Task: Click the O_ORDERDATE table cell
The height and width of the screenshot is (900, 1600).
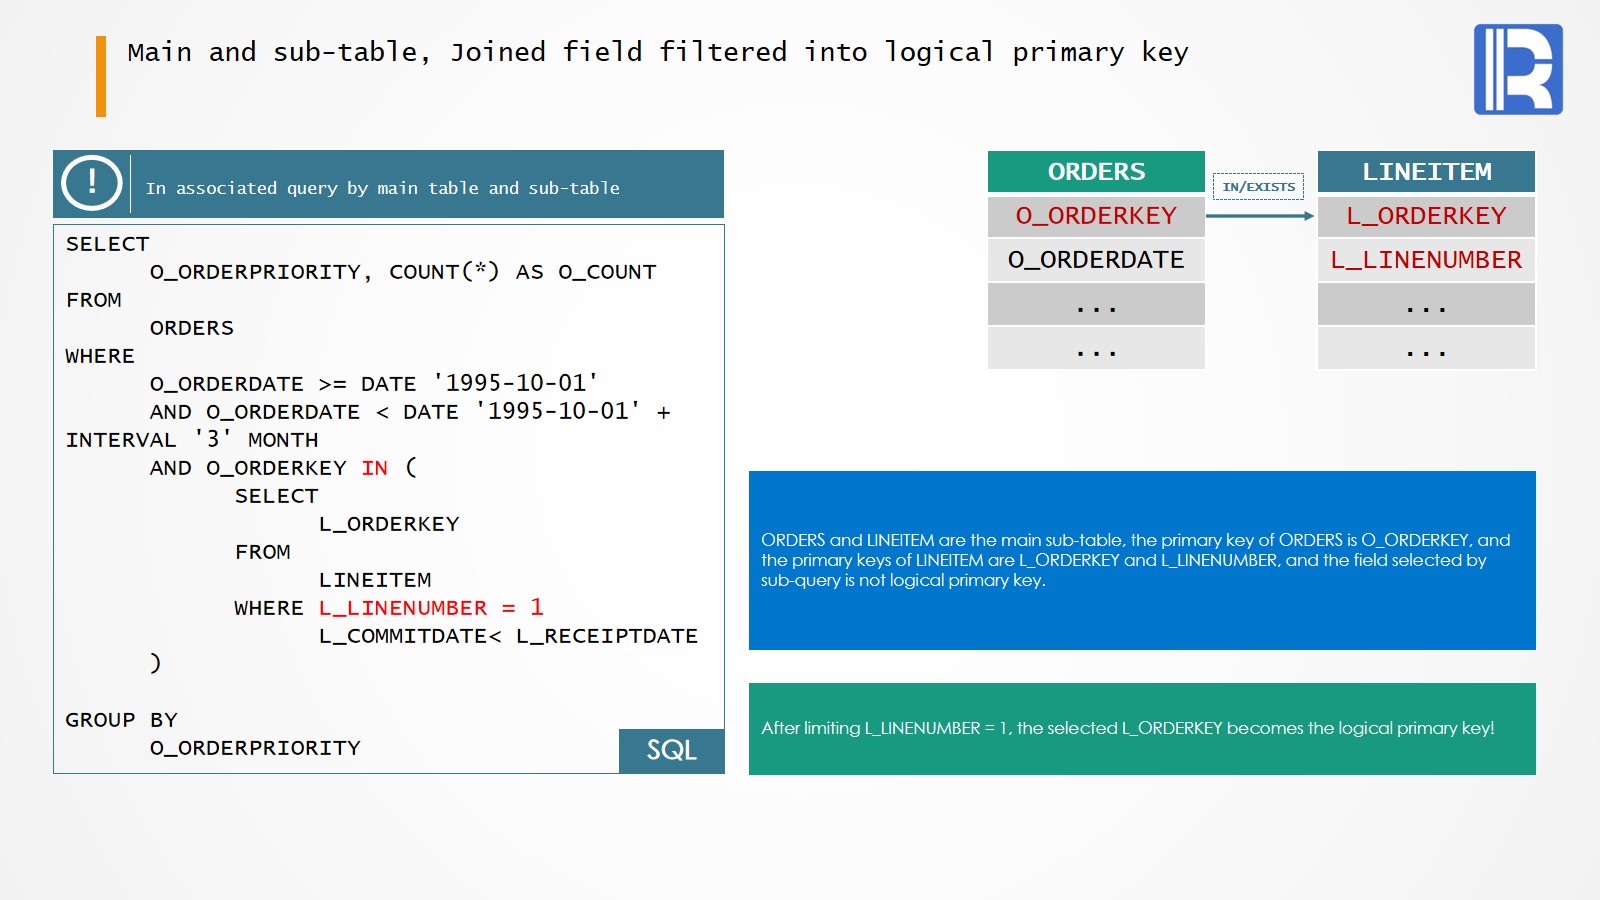Action: pos(1096,260)
